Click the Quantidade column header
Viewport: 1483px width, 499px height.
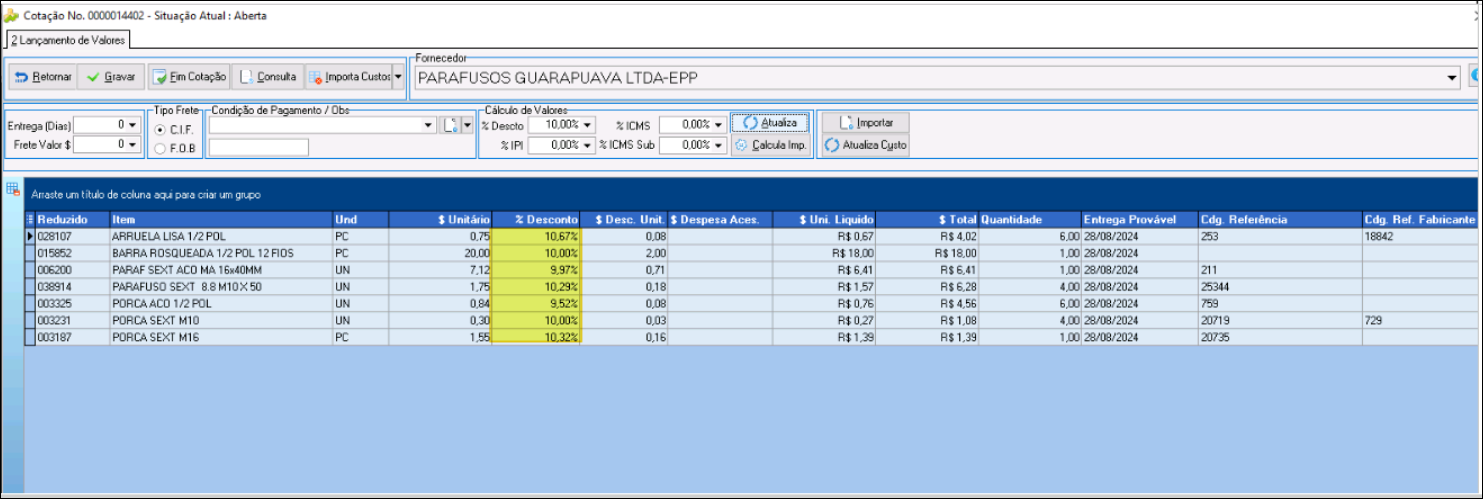1030,219
